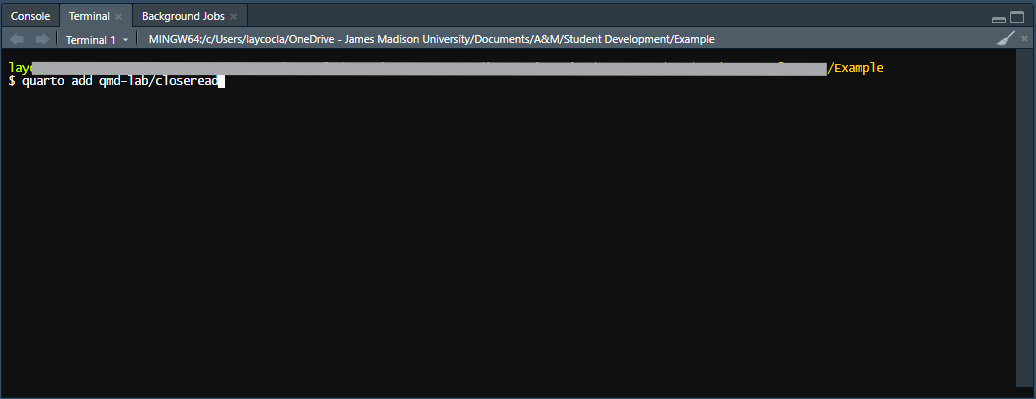Close the Background Jobs tab

(233, 17)
